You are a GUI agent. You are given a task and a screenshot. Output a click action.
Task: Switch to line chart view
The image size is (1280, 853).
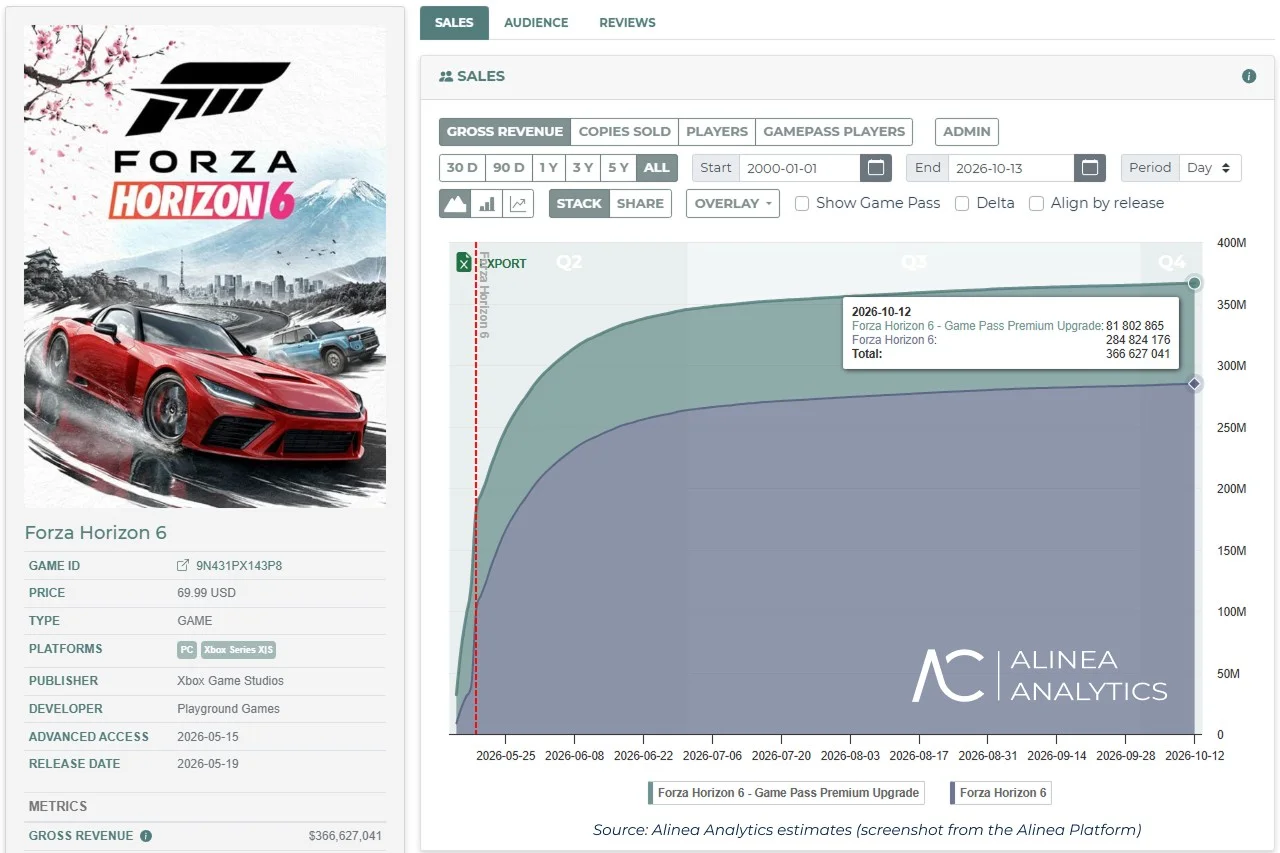click(518, 203)
